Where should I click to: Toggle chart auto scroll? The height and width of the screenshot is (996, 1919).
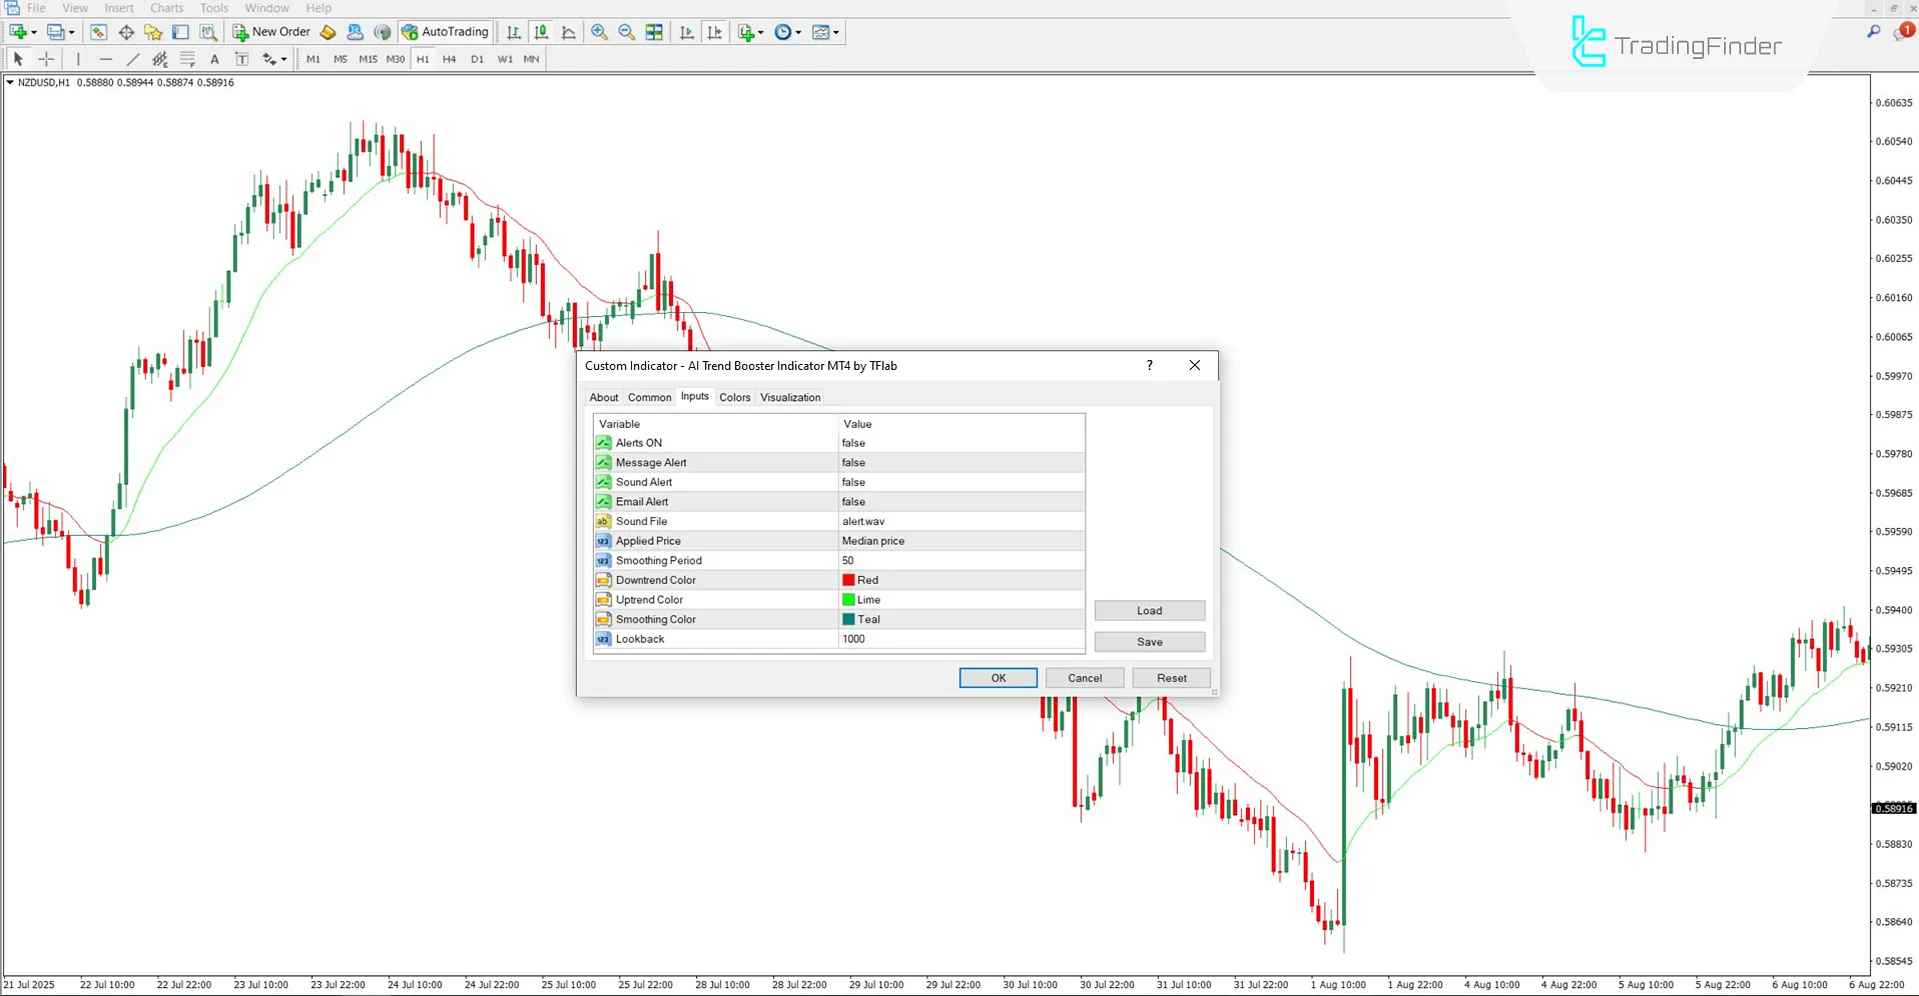point(686,31)
